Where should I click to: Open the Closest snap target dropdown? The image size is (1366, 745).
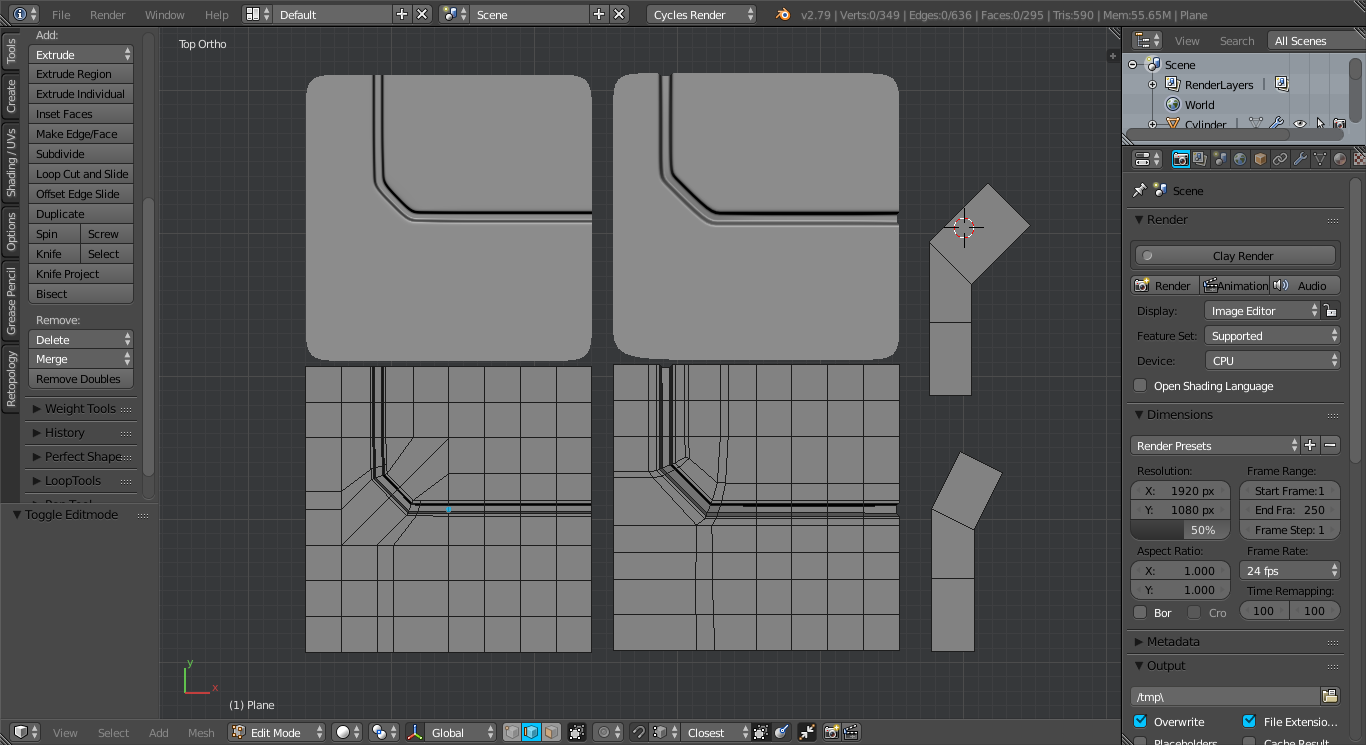[716, 732]
